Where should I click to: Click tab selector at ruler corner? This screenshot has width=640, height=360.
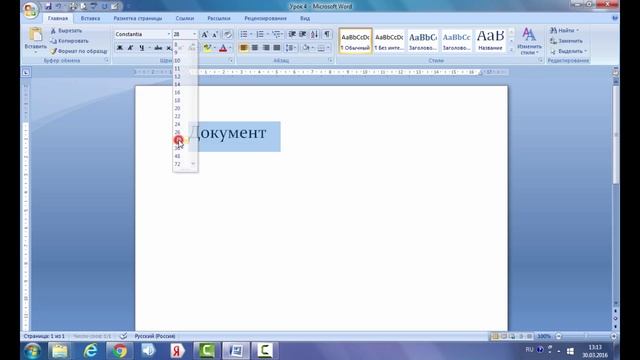pos(26,73)
